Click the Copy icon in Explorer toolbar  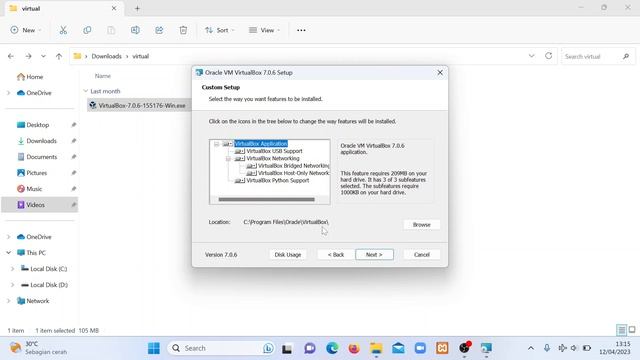tap(87, 30)
